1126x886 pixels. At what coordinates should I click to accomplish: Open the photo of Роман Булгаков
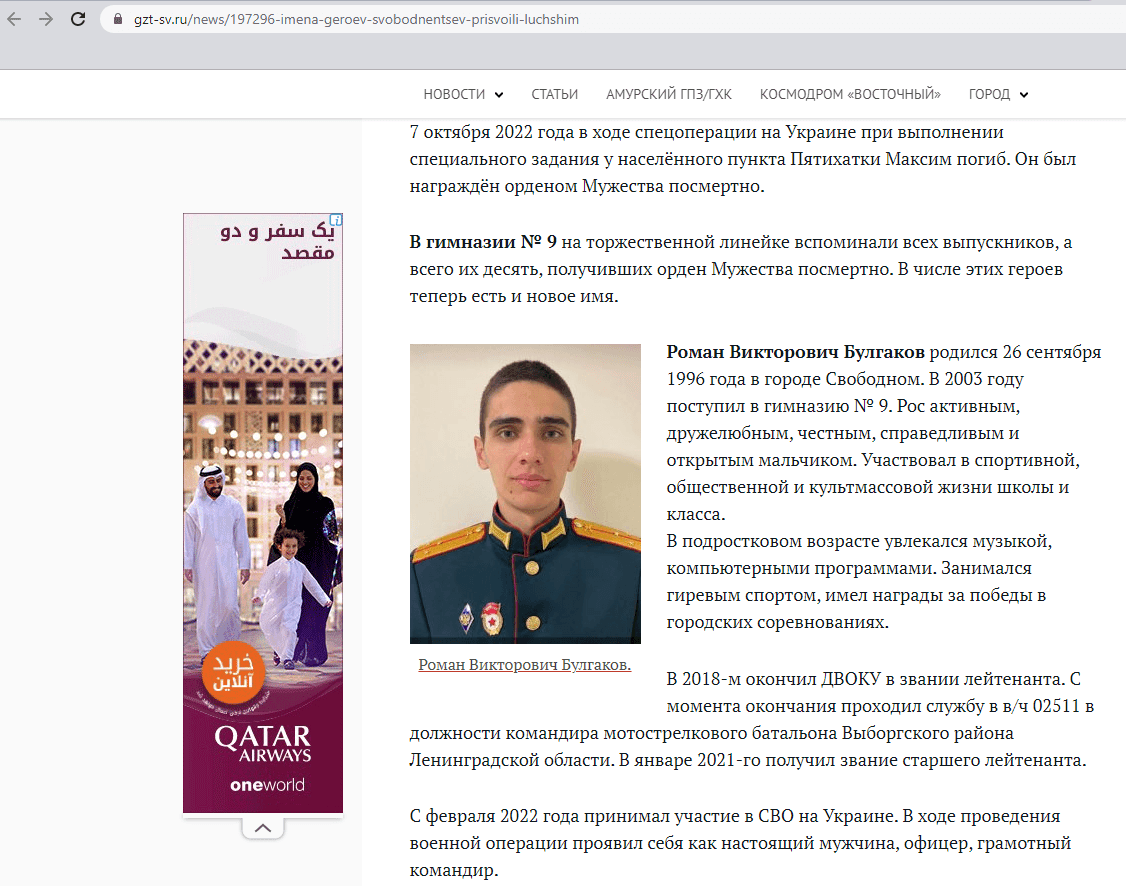click(x=525, y=493)
